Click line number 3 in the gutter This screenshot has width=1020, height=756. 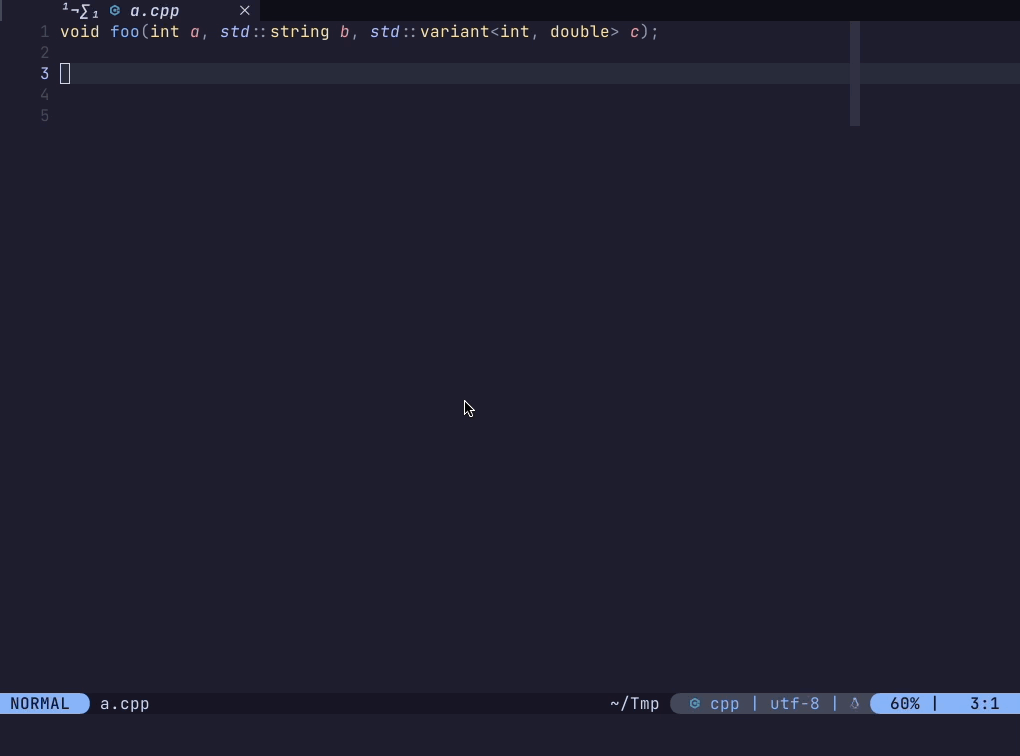coord(44,74)
